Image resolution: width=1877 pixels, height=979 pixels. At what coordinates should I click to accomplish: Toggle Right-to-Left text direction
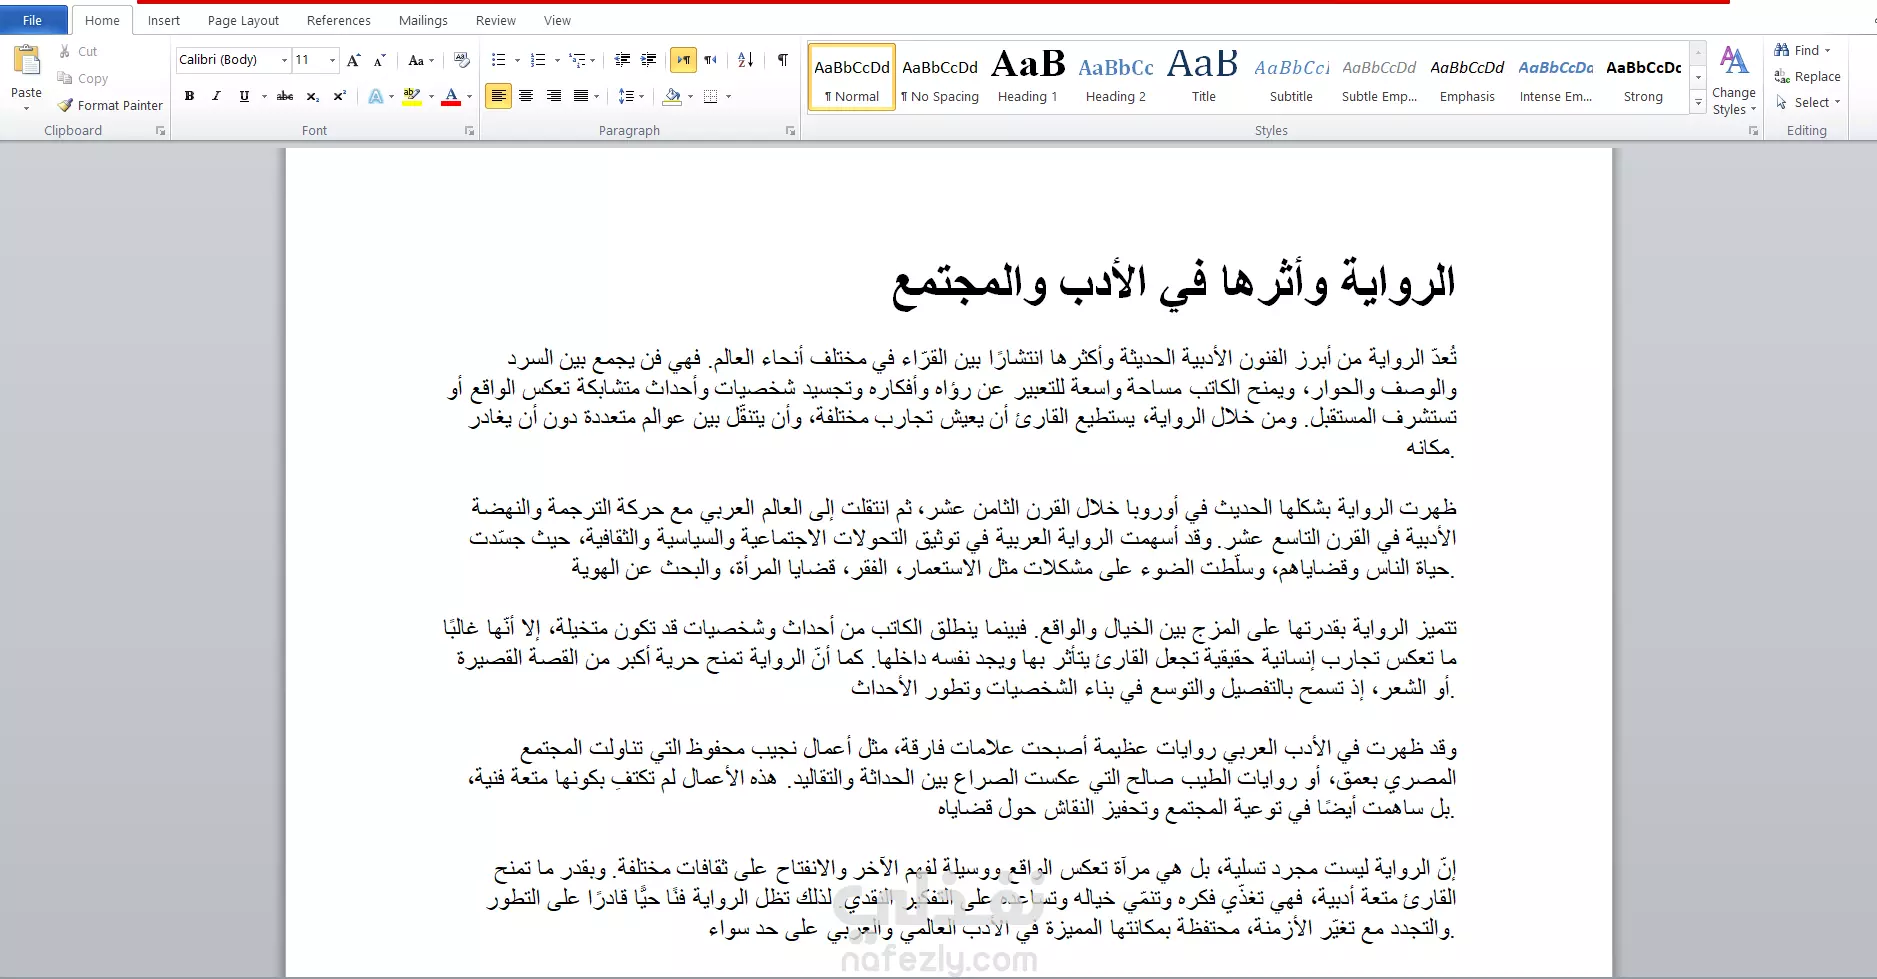coord(710,60)
